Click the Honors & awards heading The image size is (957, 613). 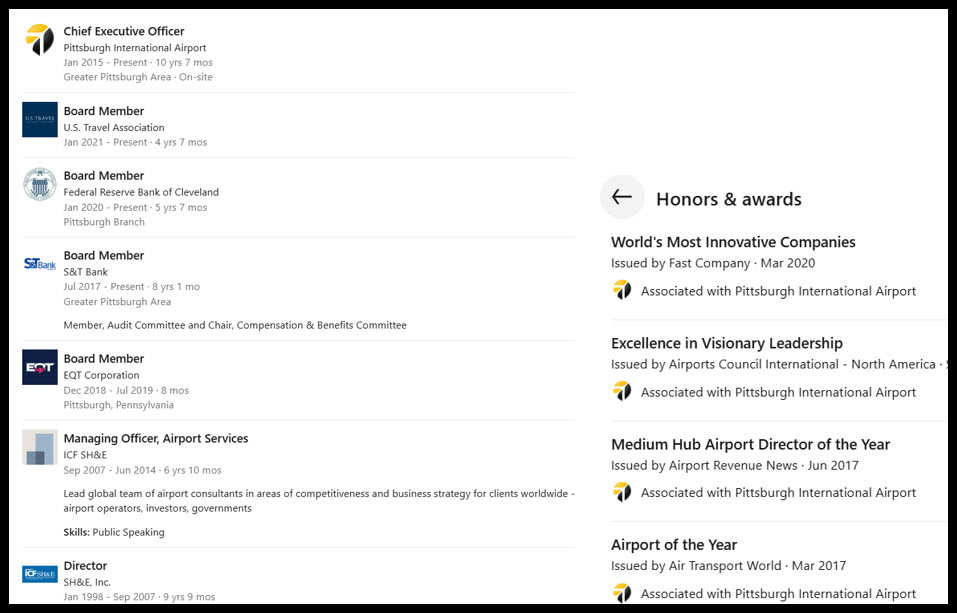point(729,199)
